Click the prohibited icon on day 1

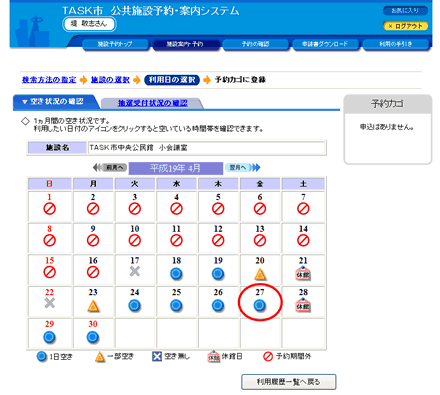(x=50, y=209)
